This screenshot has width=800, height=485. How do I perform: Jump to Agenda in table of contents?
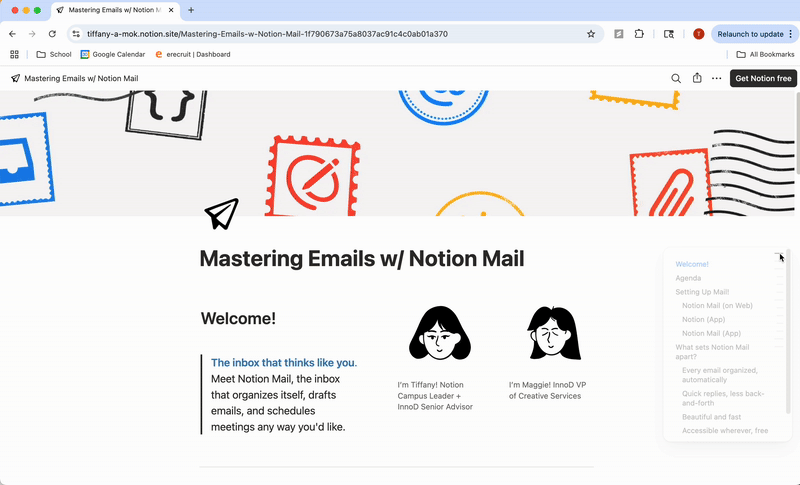coord(688,278)
